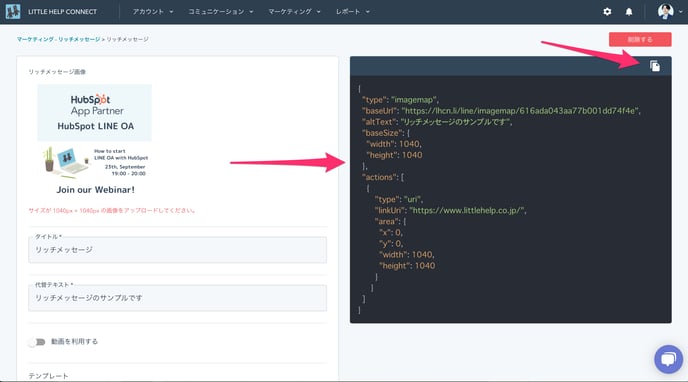Screen dimensions: 688x382
Task: Follow the マーケティング - リッチメッセージ breadcrumb link
Action: (x=58, y=39)
